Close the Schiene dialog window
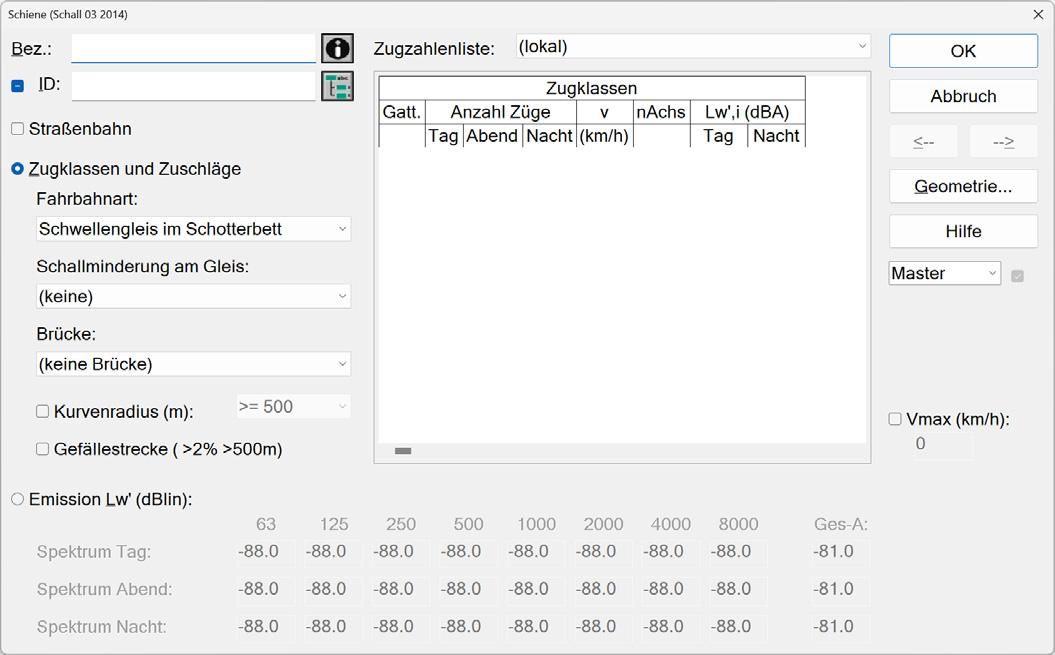Image resolution: width=1055 pixels, height=655 pixels. [1038, 14]
